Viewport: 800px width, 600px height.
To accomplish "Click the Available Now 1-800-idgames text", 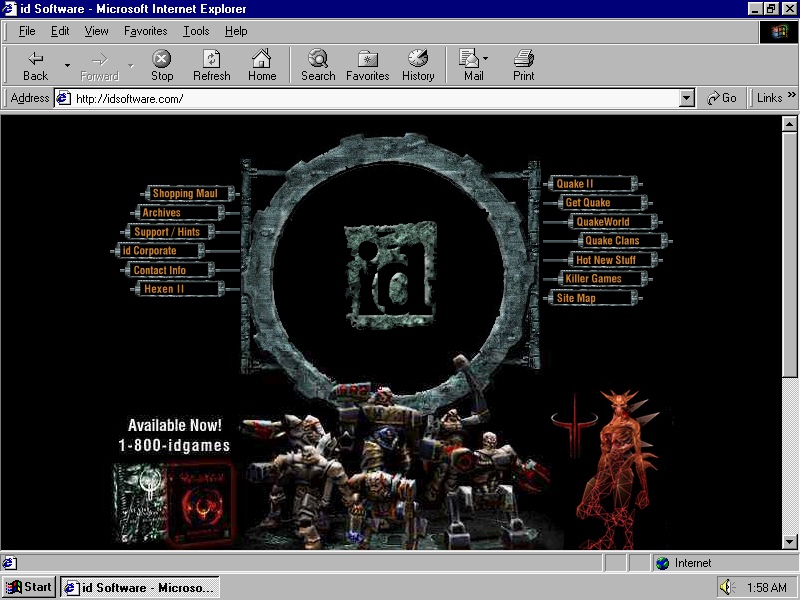I will point(174,435).
